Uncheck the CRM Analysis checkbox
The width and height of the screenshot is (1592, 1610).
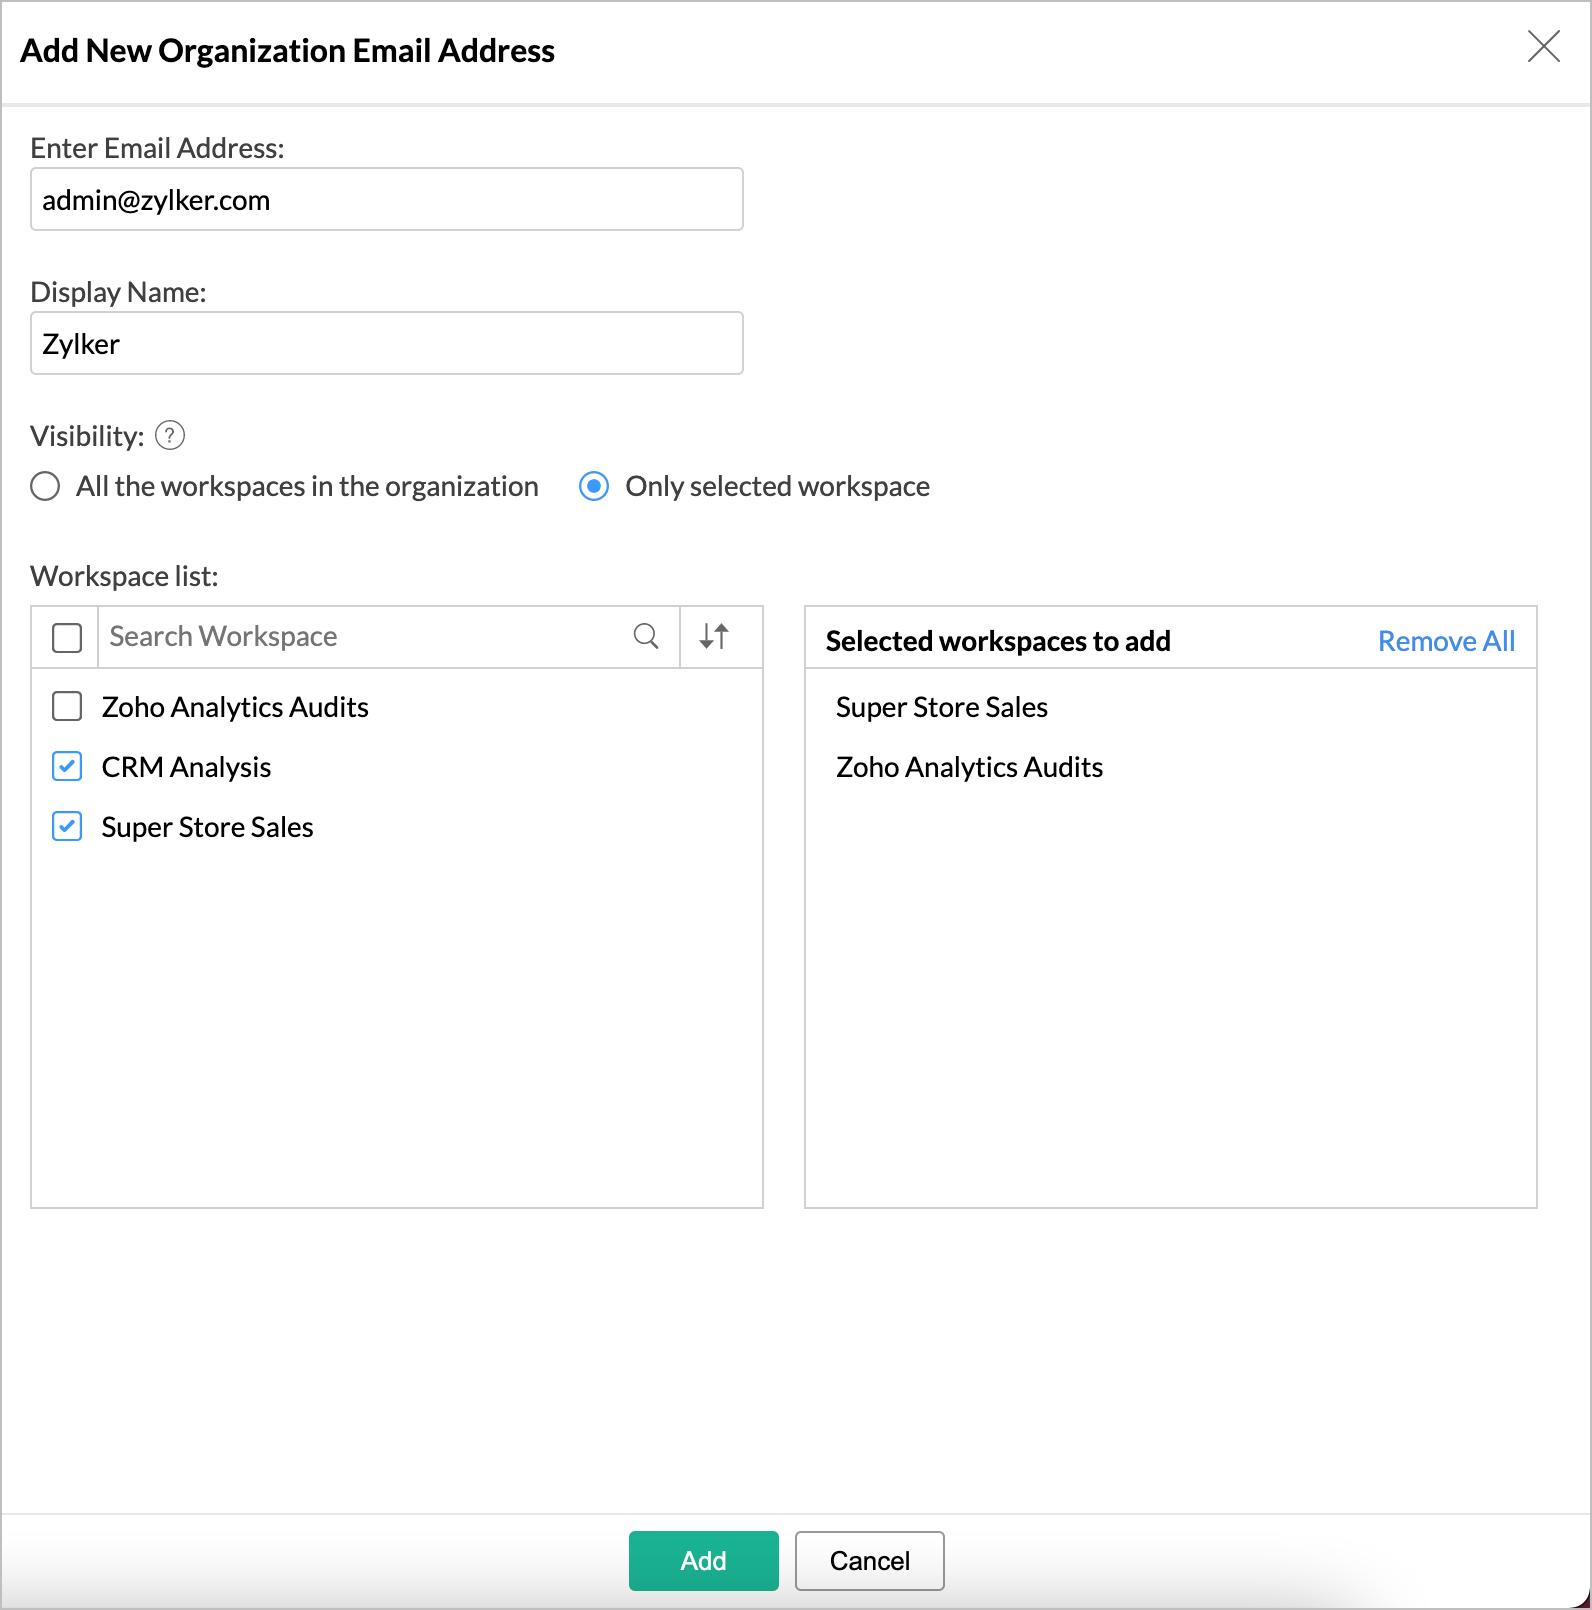click(67, 767)
